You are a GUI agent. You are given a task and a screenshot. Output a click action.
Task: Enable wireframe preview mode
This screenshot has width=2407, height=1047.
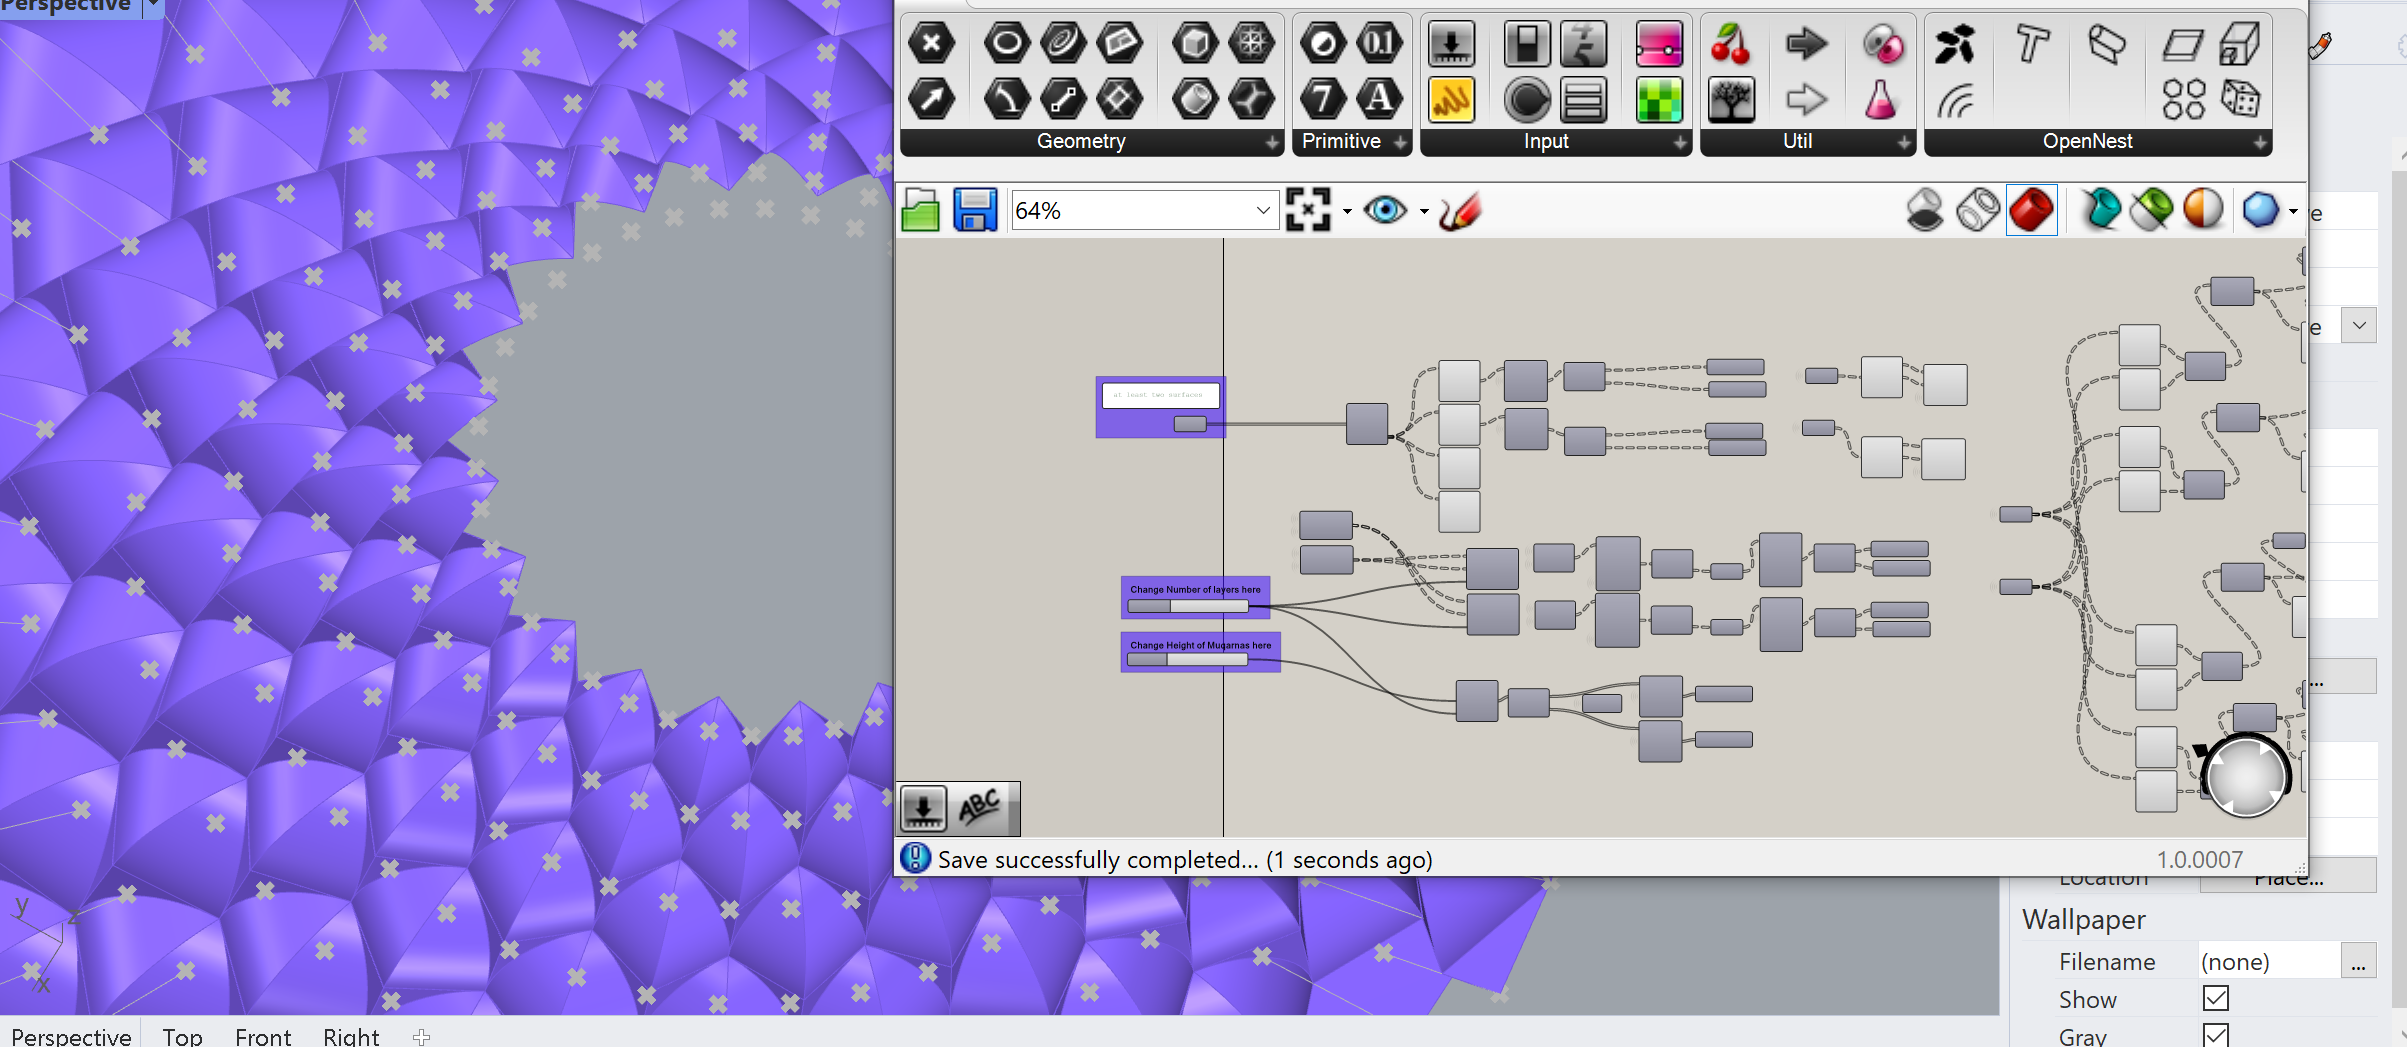click(1979, 210)
